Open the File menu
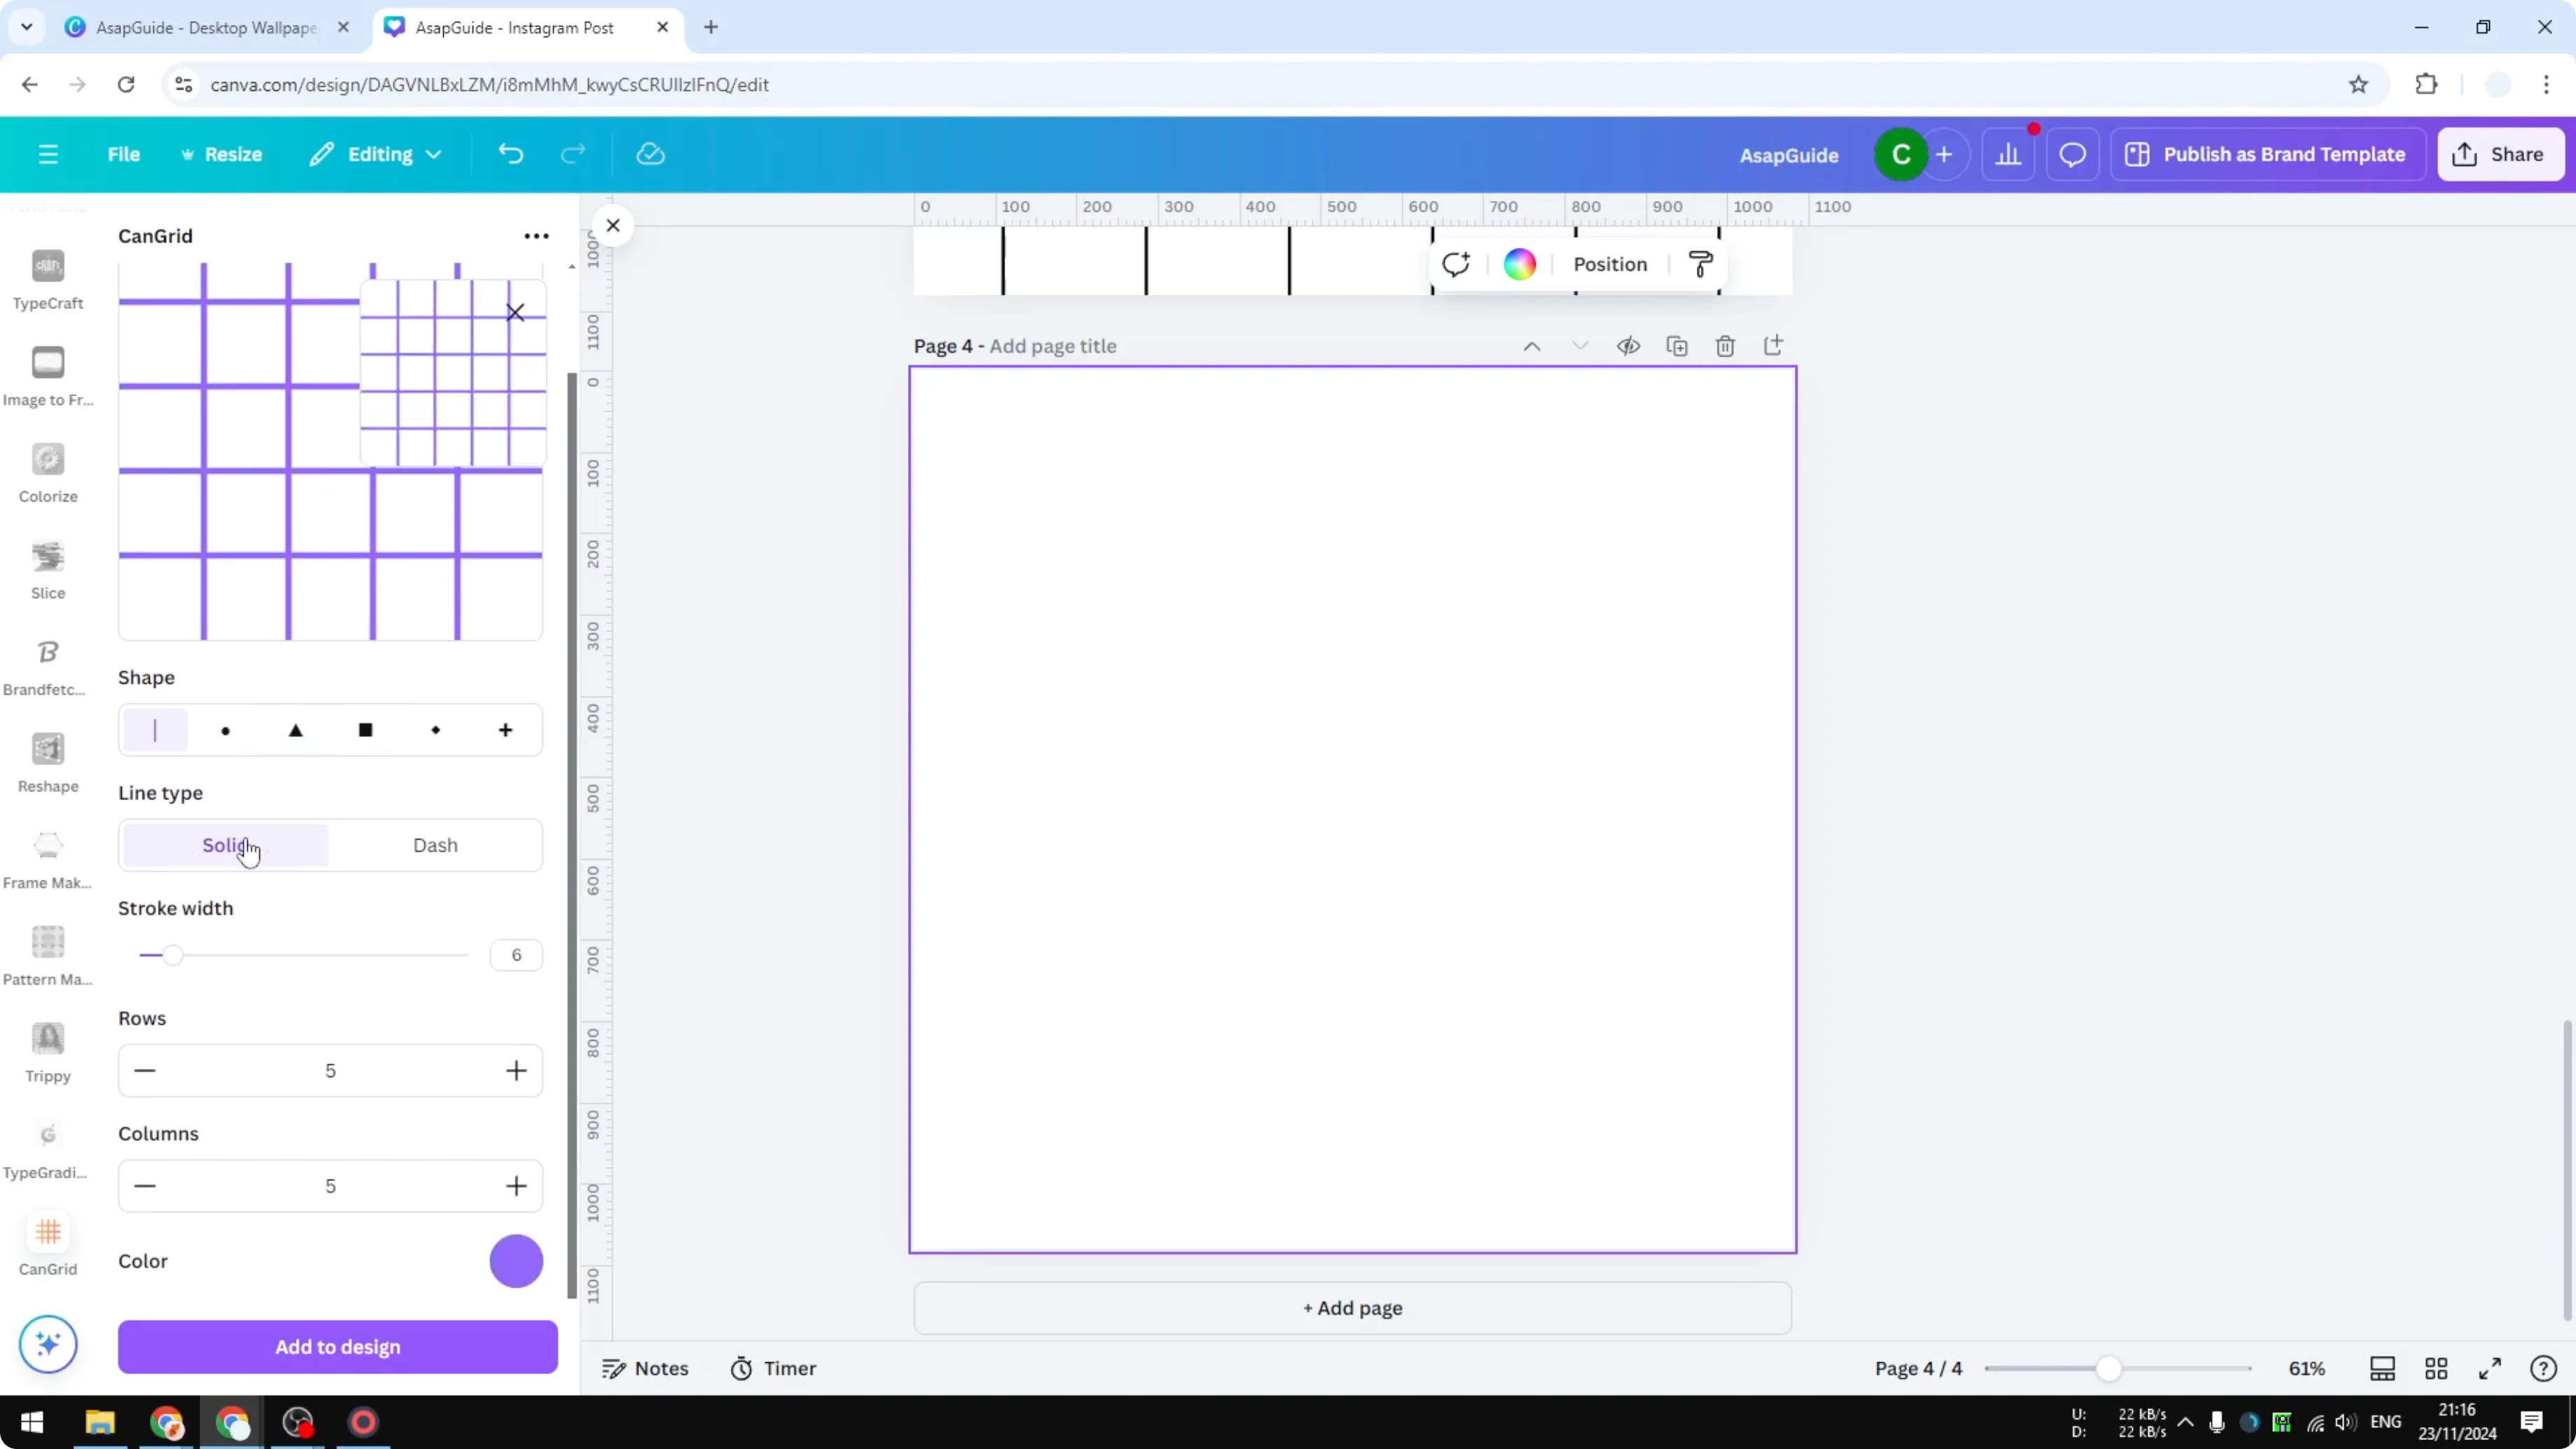 click(124, 154)
